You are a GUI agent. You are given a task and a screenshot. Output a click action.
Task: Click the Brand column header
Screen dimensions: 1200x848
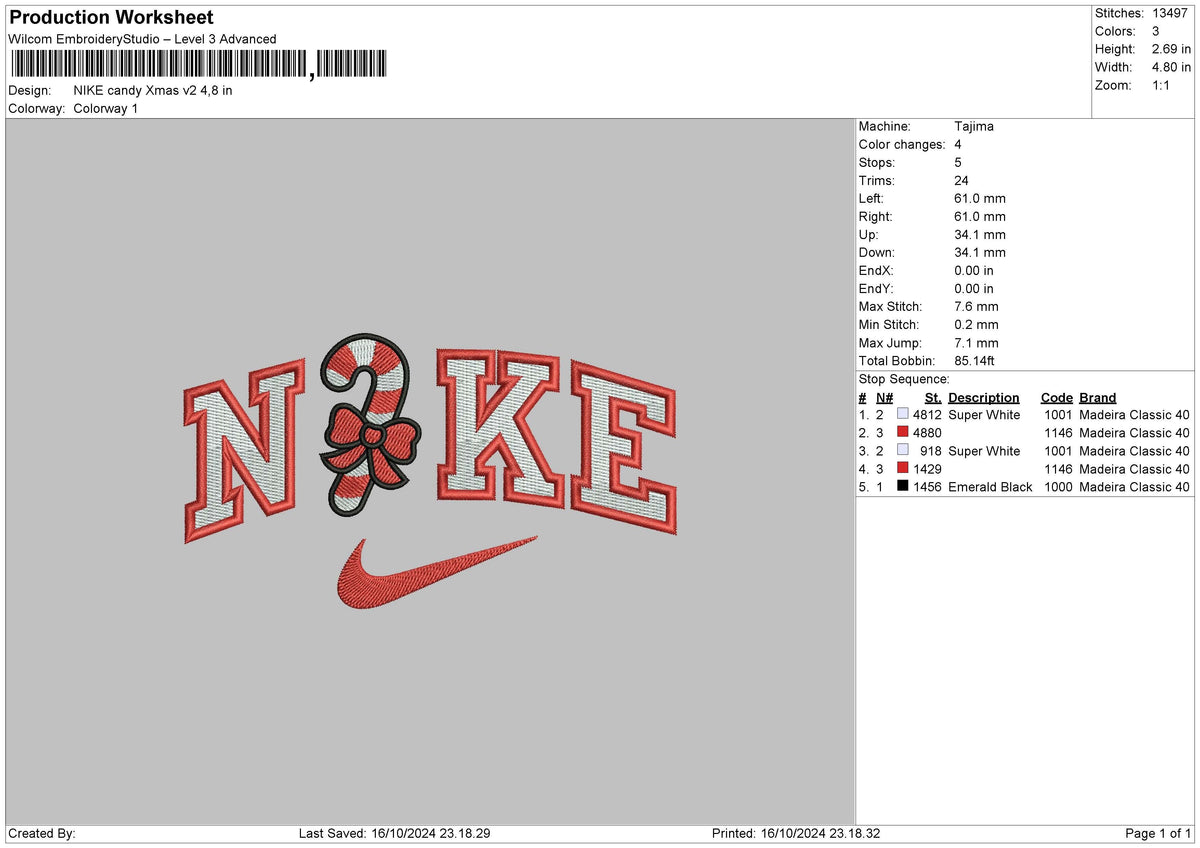coord(1097,397)
